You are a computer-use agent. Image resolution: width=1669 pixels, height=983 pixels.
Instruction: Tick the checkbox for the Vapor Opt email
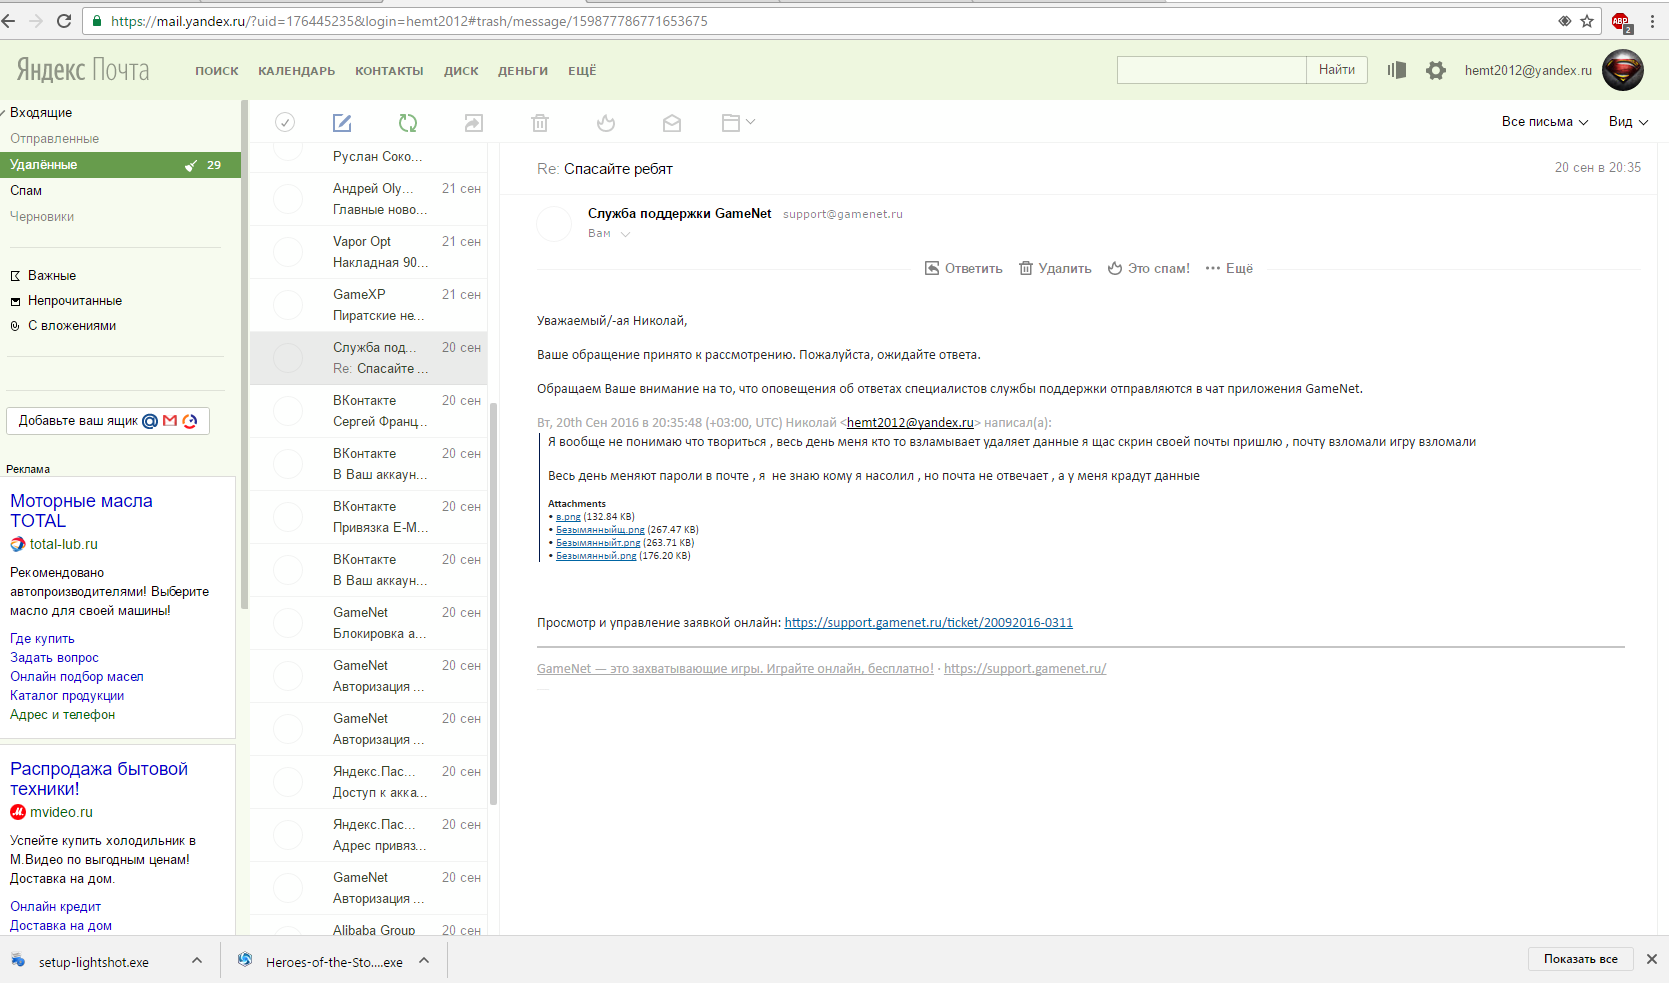288,252
